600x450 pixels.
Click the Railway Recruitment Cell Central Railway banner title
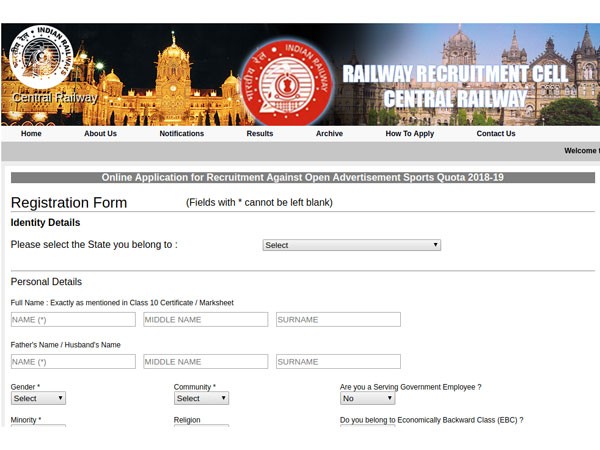455,86
